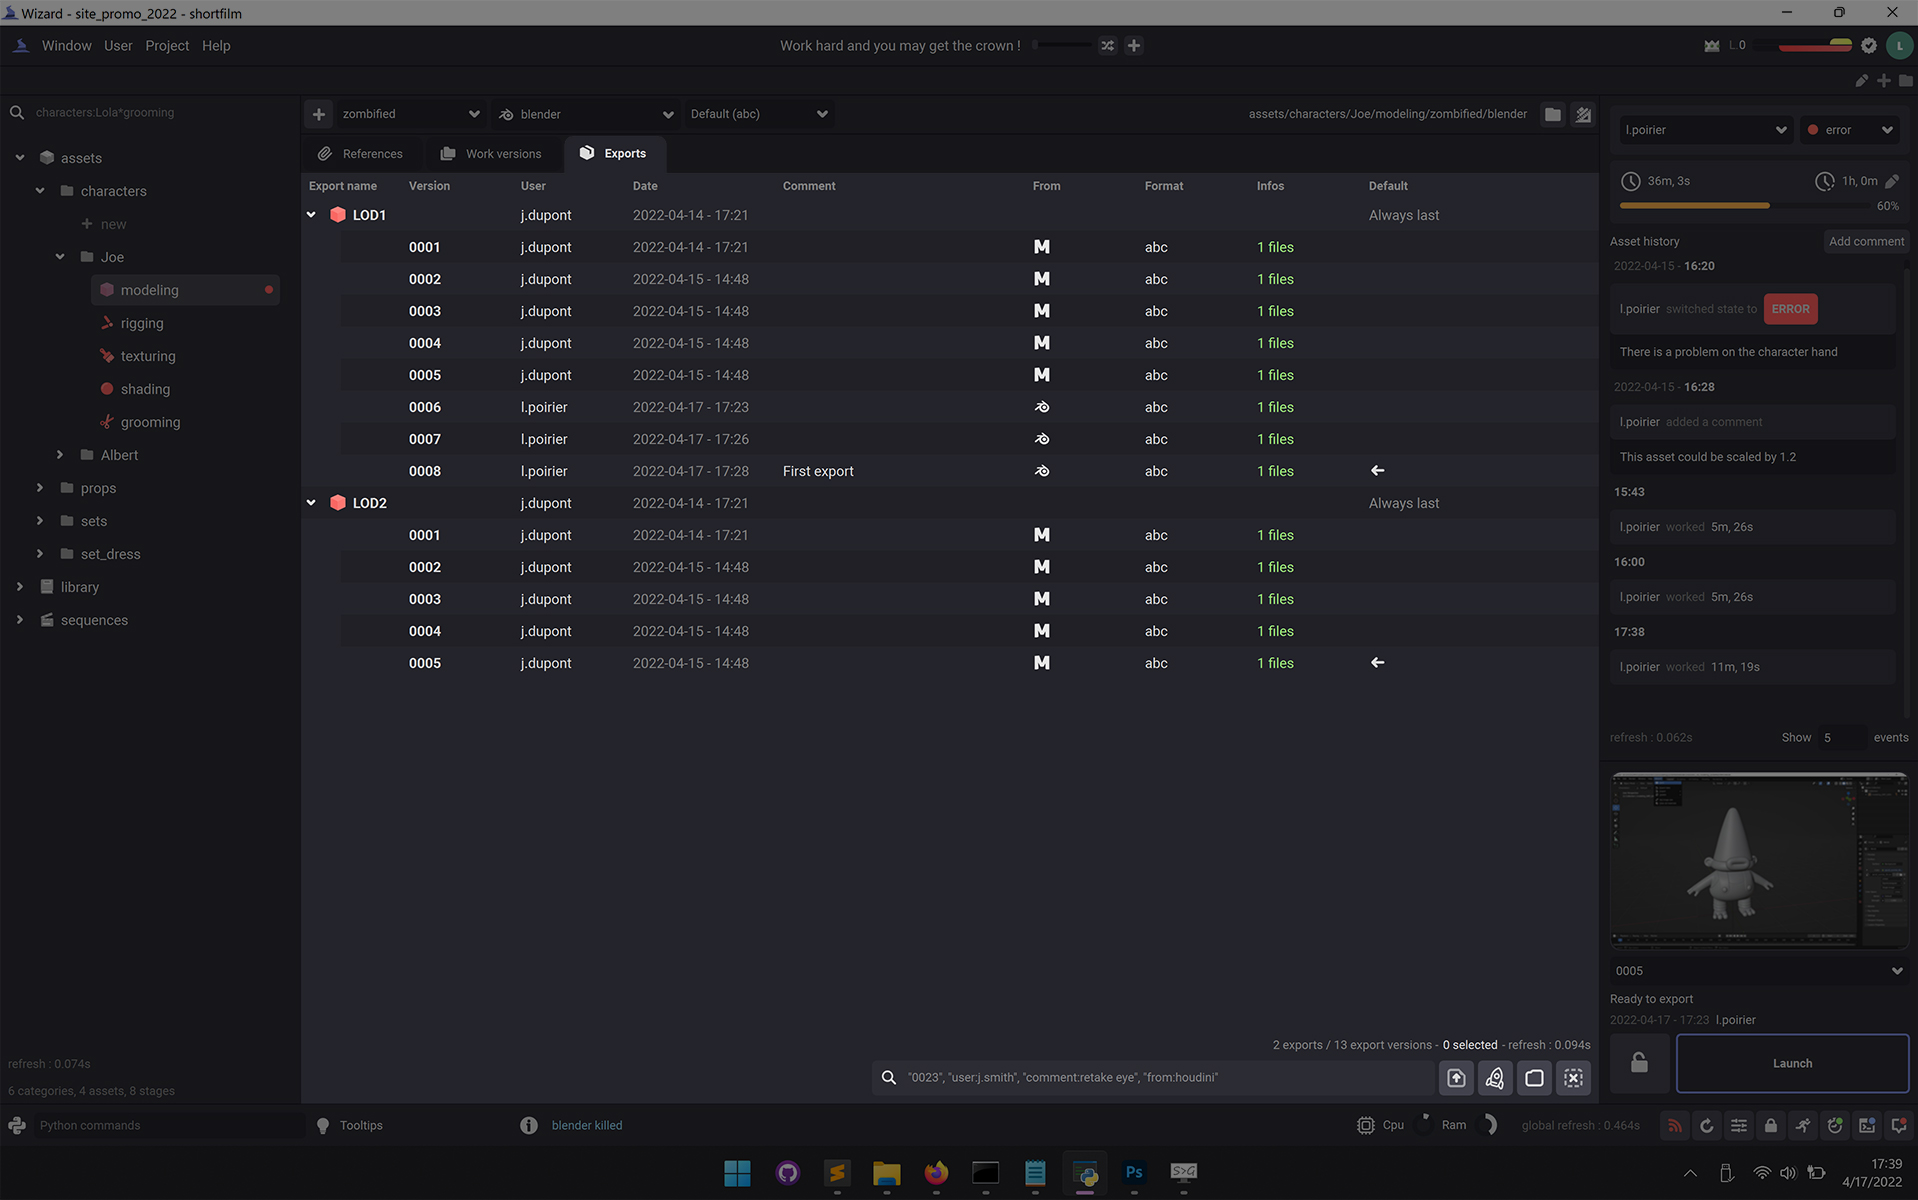Click the deselect-all dashed X icon
Viewport: 1918px width, 1200px height.
pyautogui.click(x=1573, y=1077)
